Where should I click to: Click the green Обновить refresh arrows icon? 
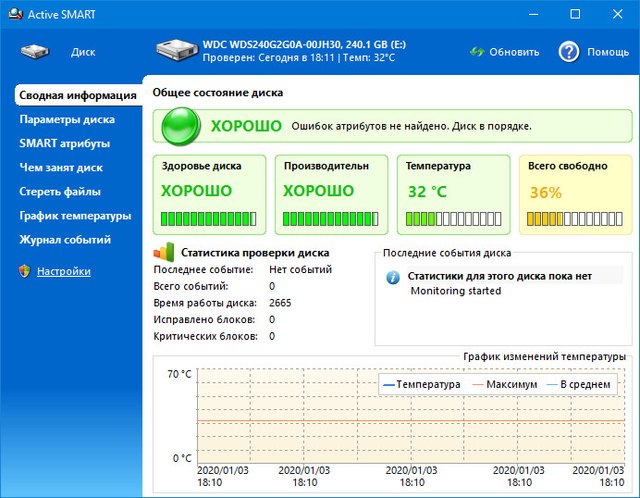tap(478, 52)
